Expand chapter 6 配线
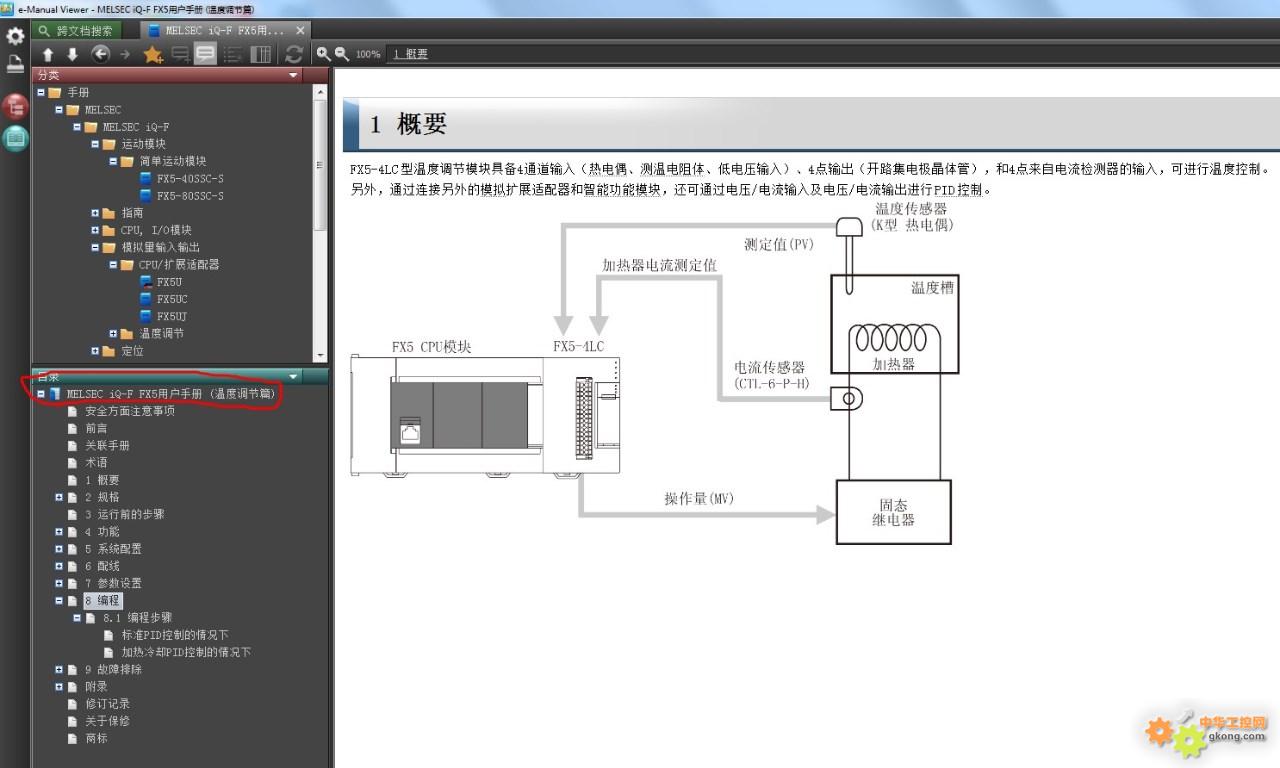 click(59, 566)
